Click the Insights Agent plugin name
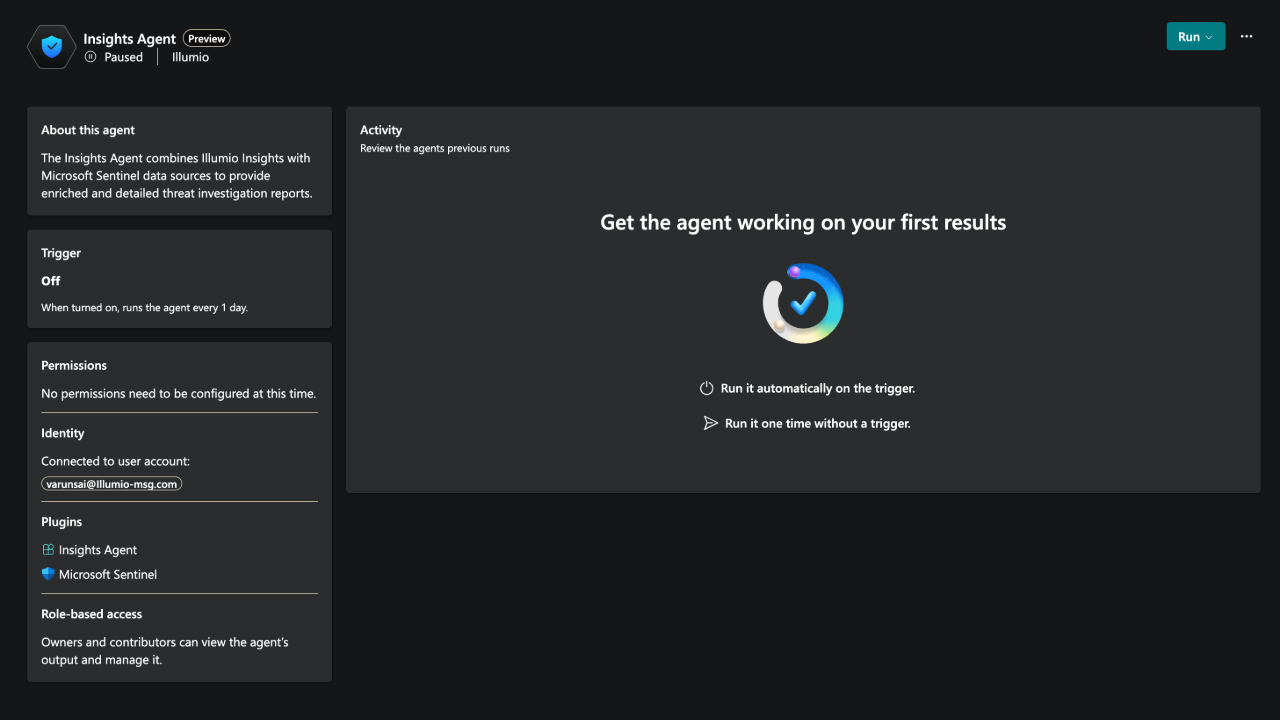The width and height of the screenshot is (1280, 720). click(x=98, y=550)
